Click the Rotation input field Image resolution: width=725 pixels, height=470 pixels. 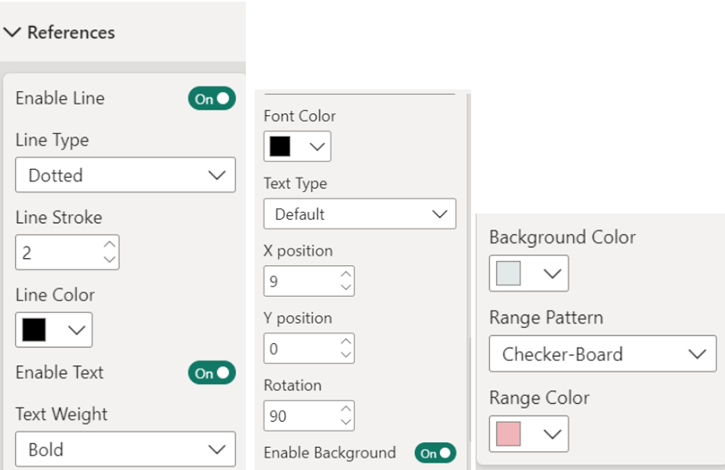299,415
